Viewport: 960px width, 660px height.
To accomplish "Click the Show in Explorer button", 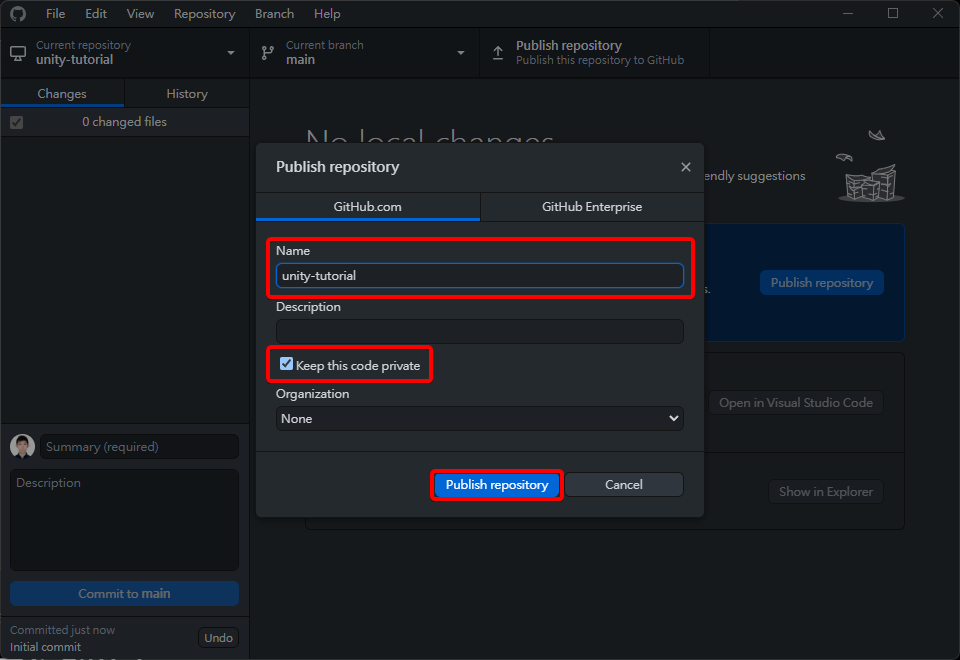I will coord(826,492).
